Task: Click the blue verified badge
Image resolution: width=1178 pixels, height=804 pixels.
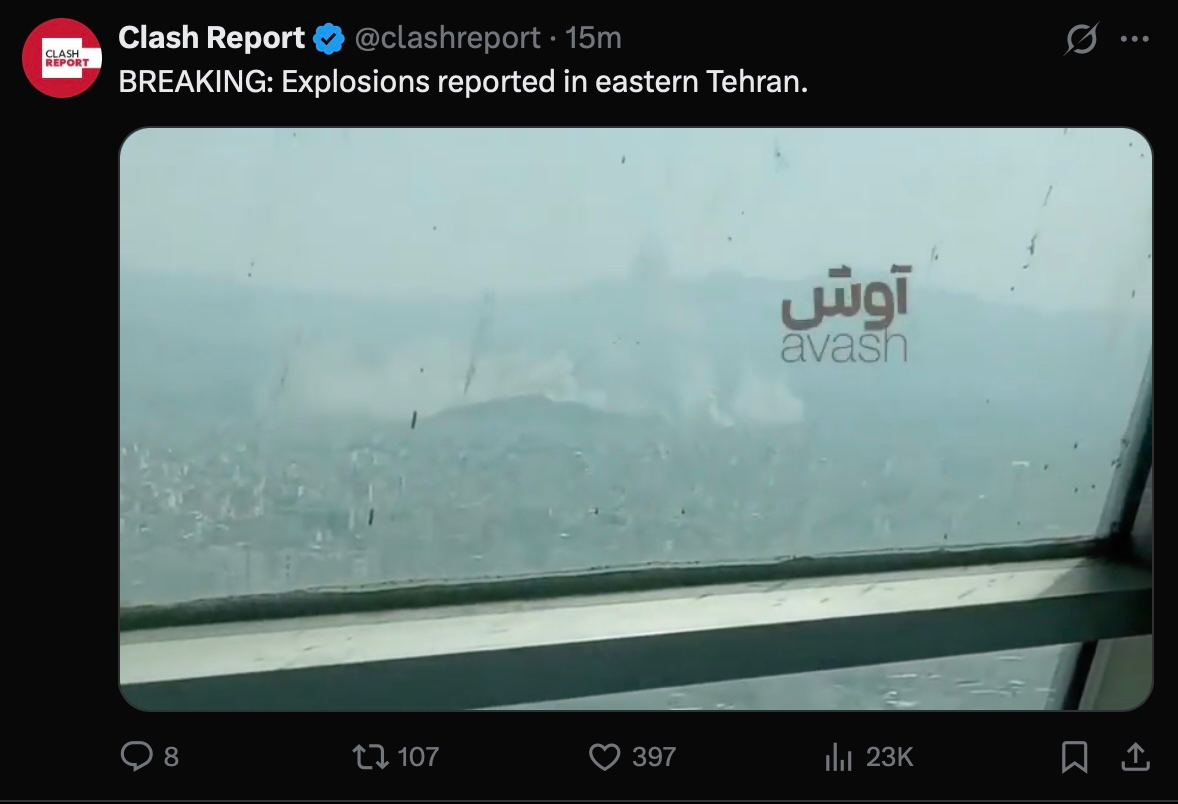Action: point(328,39)
